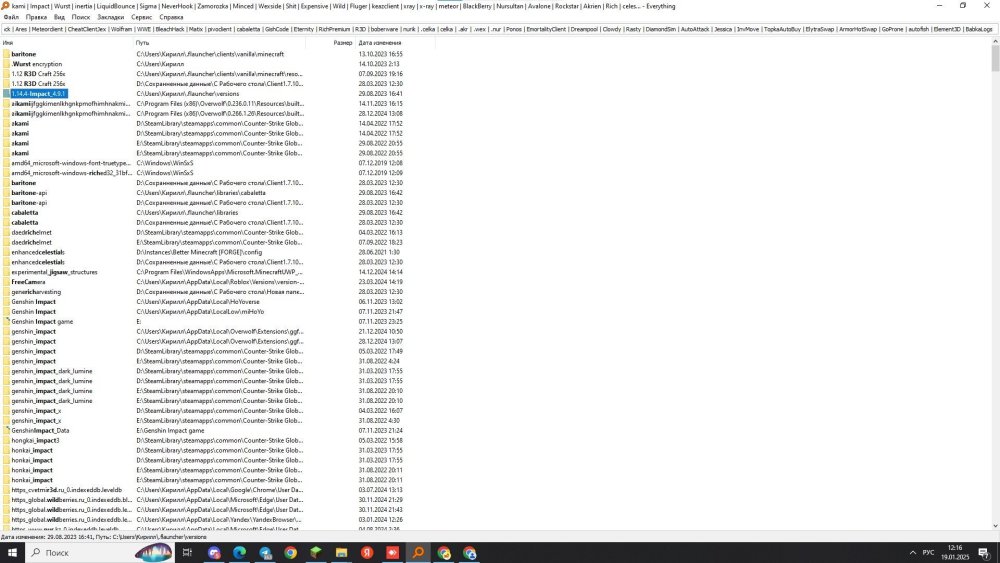Click folder icon of amd64_microsoft-windows-font-truetype row
The height and width of the screenshot is (563, 1000).
click(6, 163)
